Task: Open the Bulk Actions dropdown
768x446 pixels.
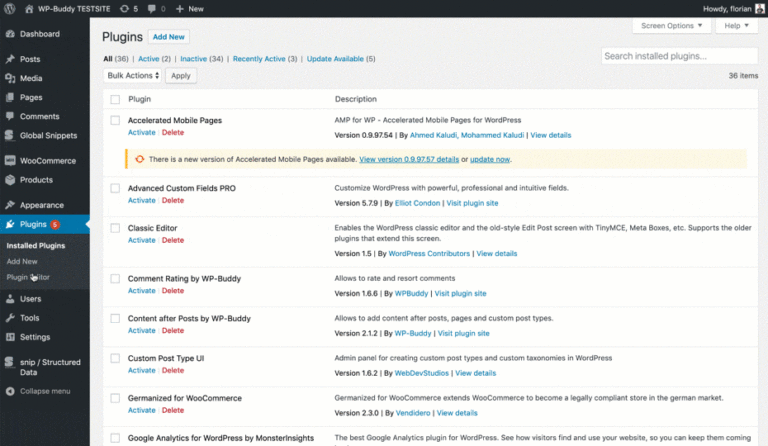Action: point(133,75)
